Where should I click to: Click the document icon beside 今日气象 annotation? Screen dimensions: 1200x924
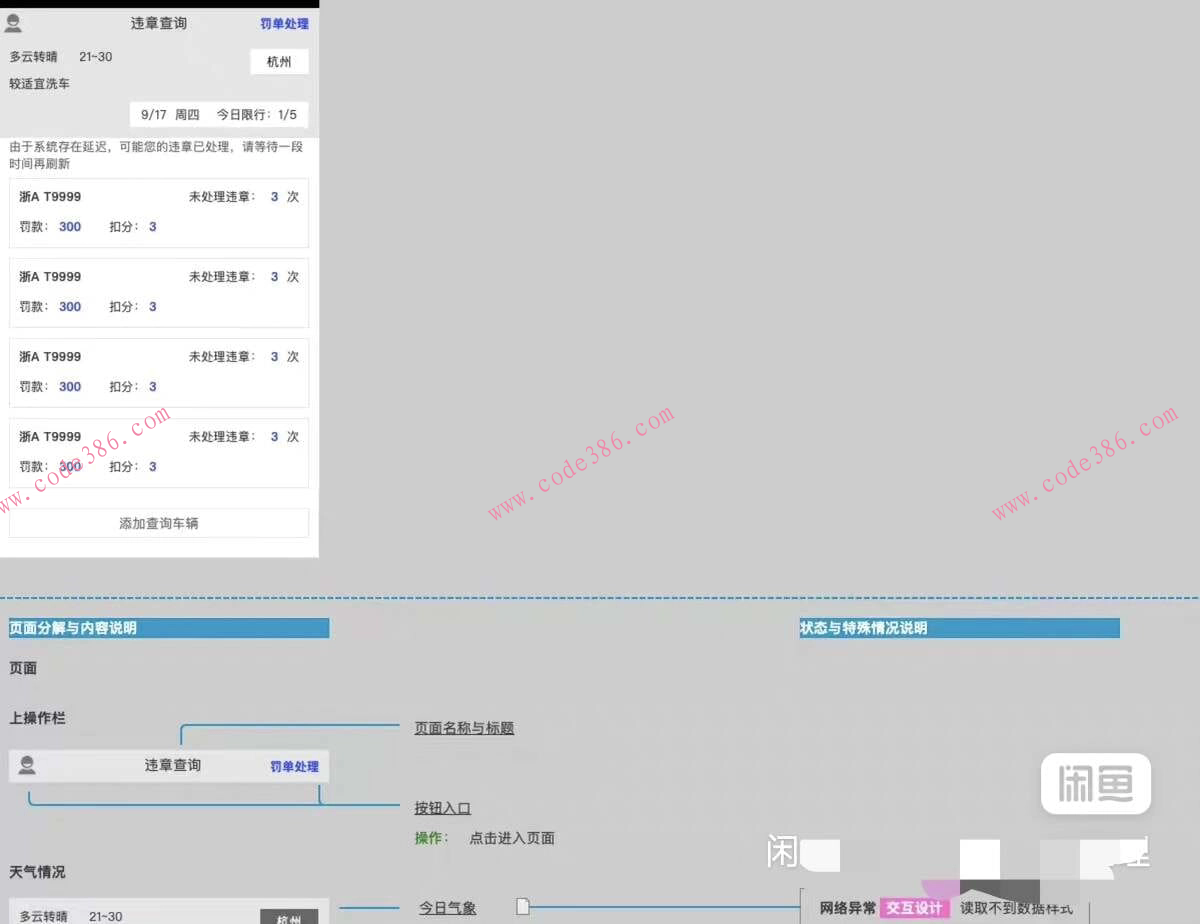pyautogui.click(x=522, y=907)
